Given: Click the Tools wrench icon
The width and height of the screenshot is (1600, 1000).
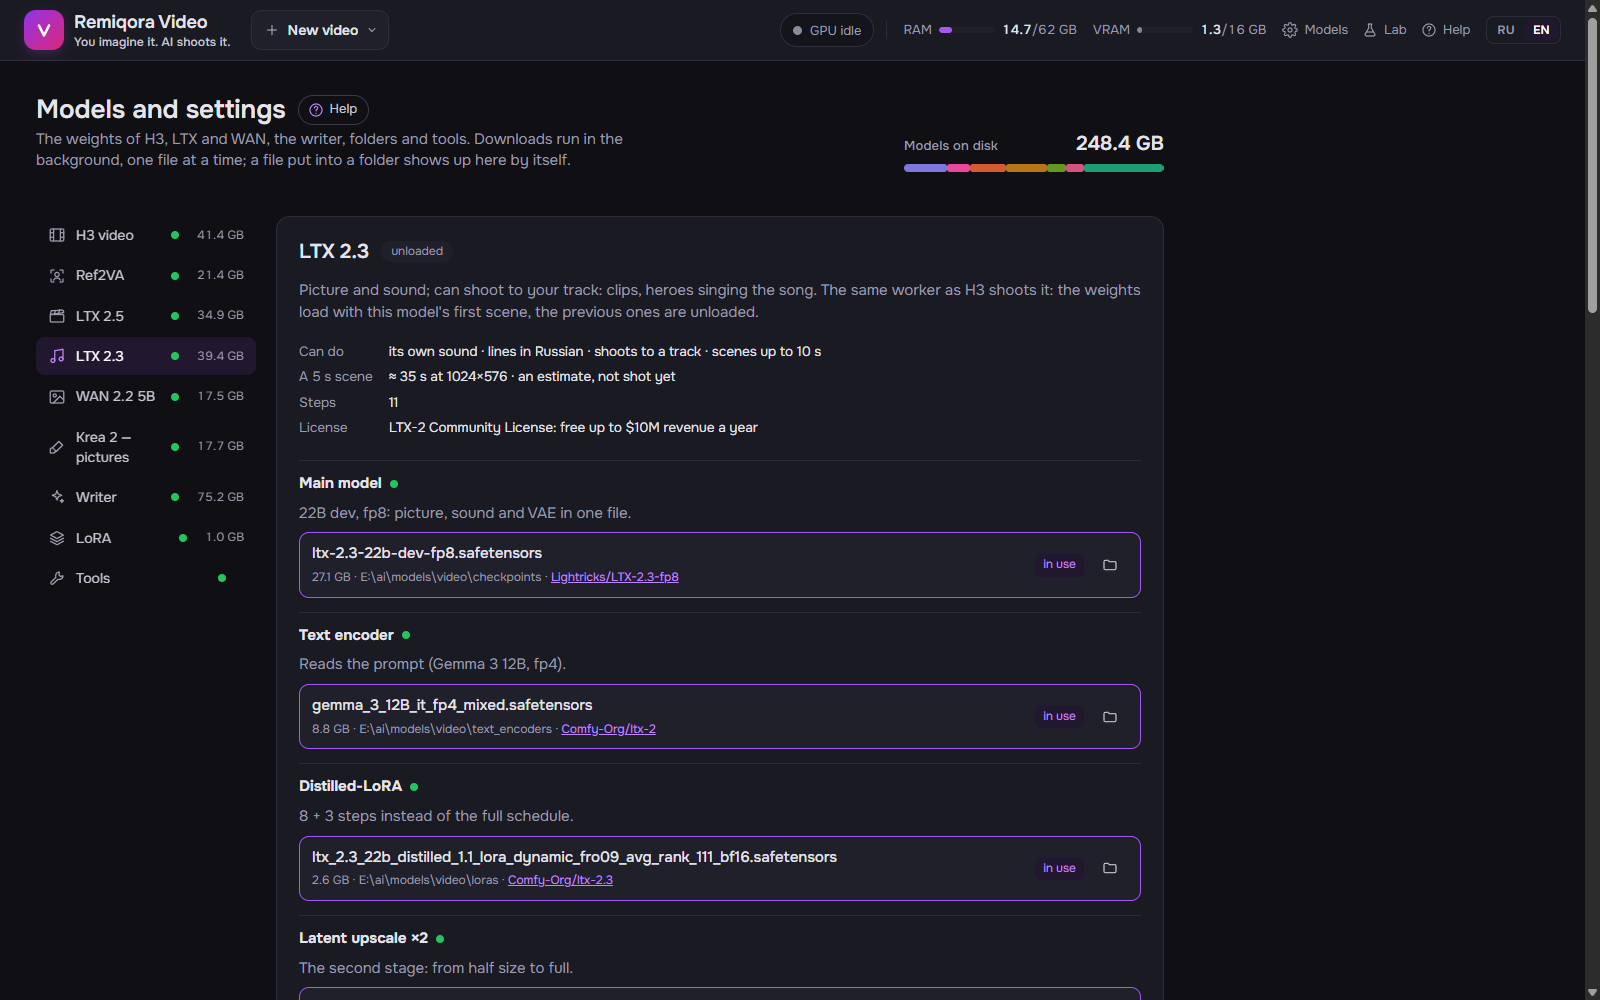Looking at the screenshot, I should (x=57, y=578).
